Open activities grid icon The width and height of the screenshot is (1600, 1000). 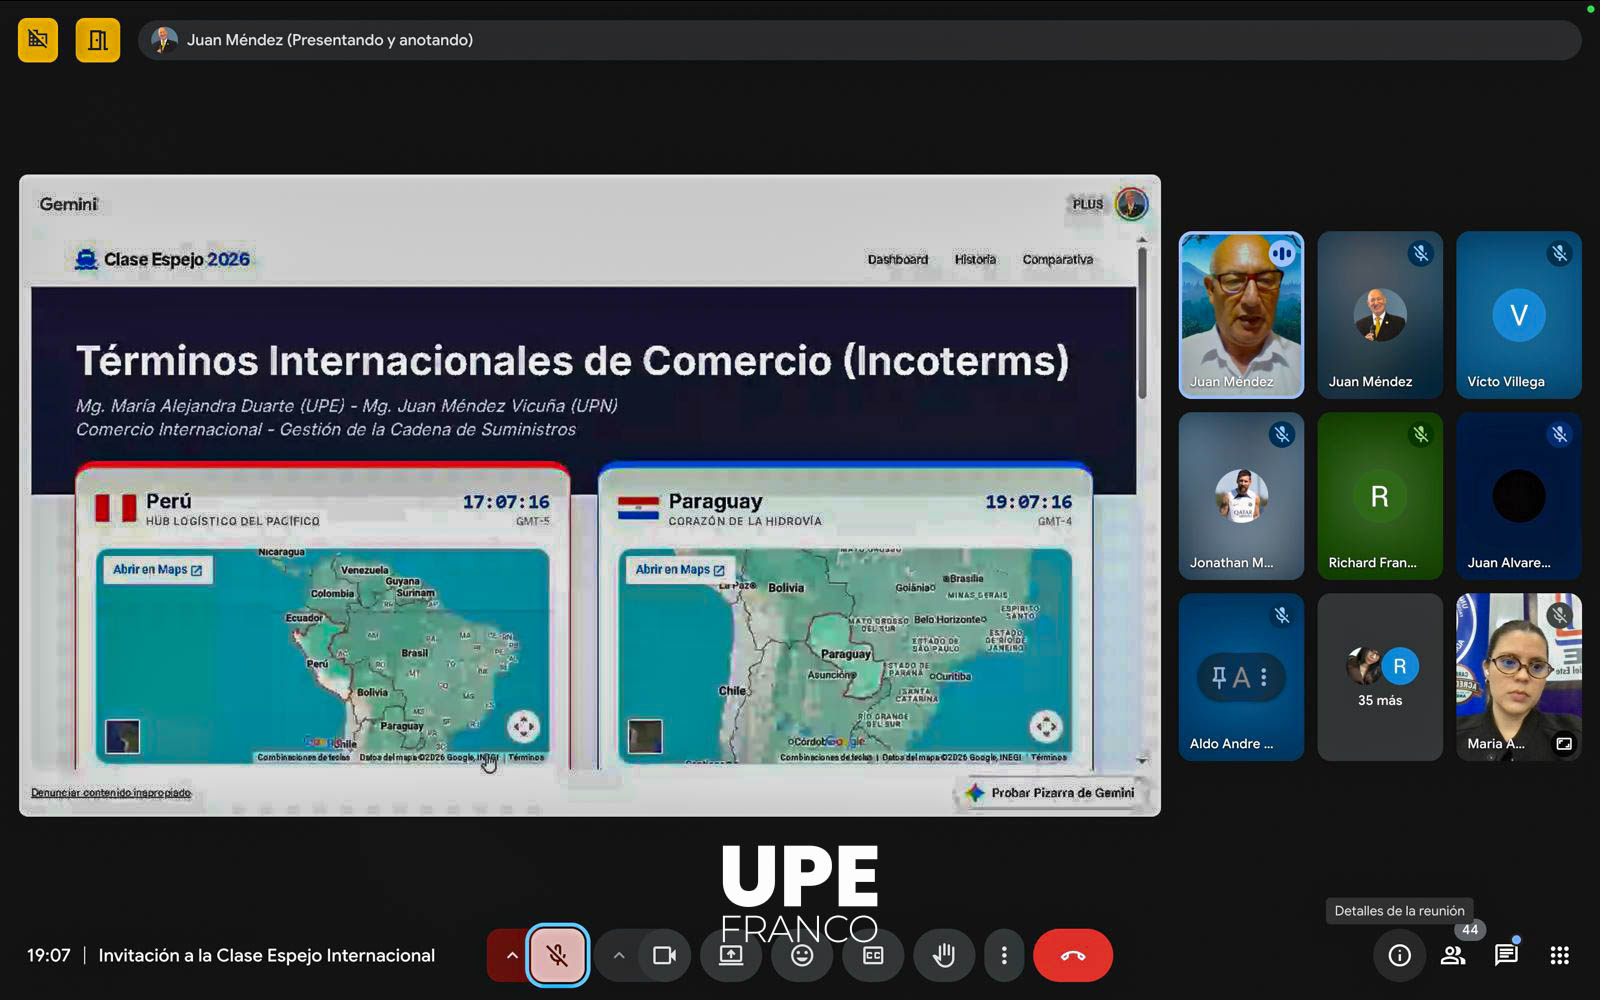tap(1559, 956)
